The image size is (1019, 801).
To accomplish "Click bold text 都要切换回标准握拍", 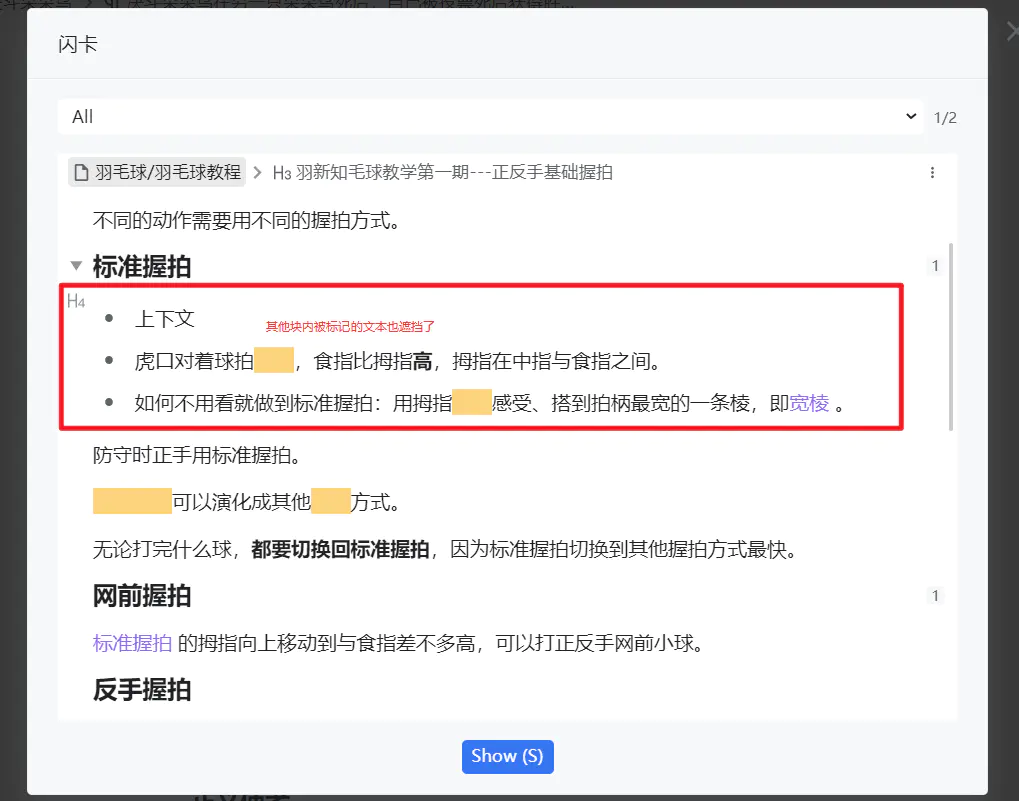I will [341, 550].
